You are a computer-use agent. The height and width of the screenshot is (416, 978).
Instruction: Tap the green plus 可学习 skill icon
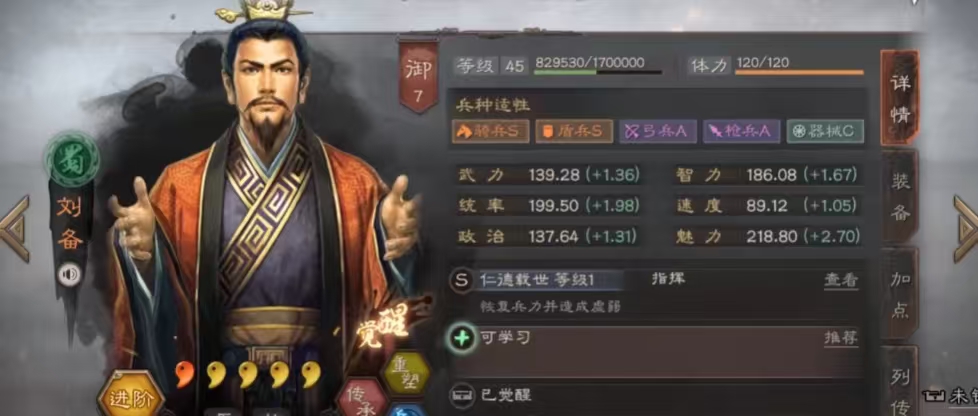[461, 339]
